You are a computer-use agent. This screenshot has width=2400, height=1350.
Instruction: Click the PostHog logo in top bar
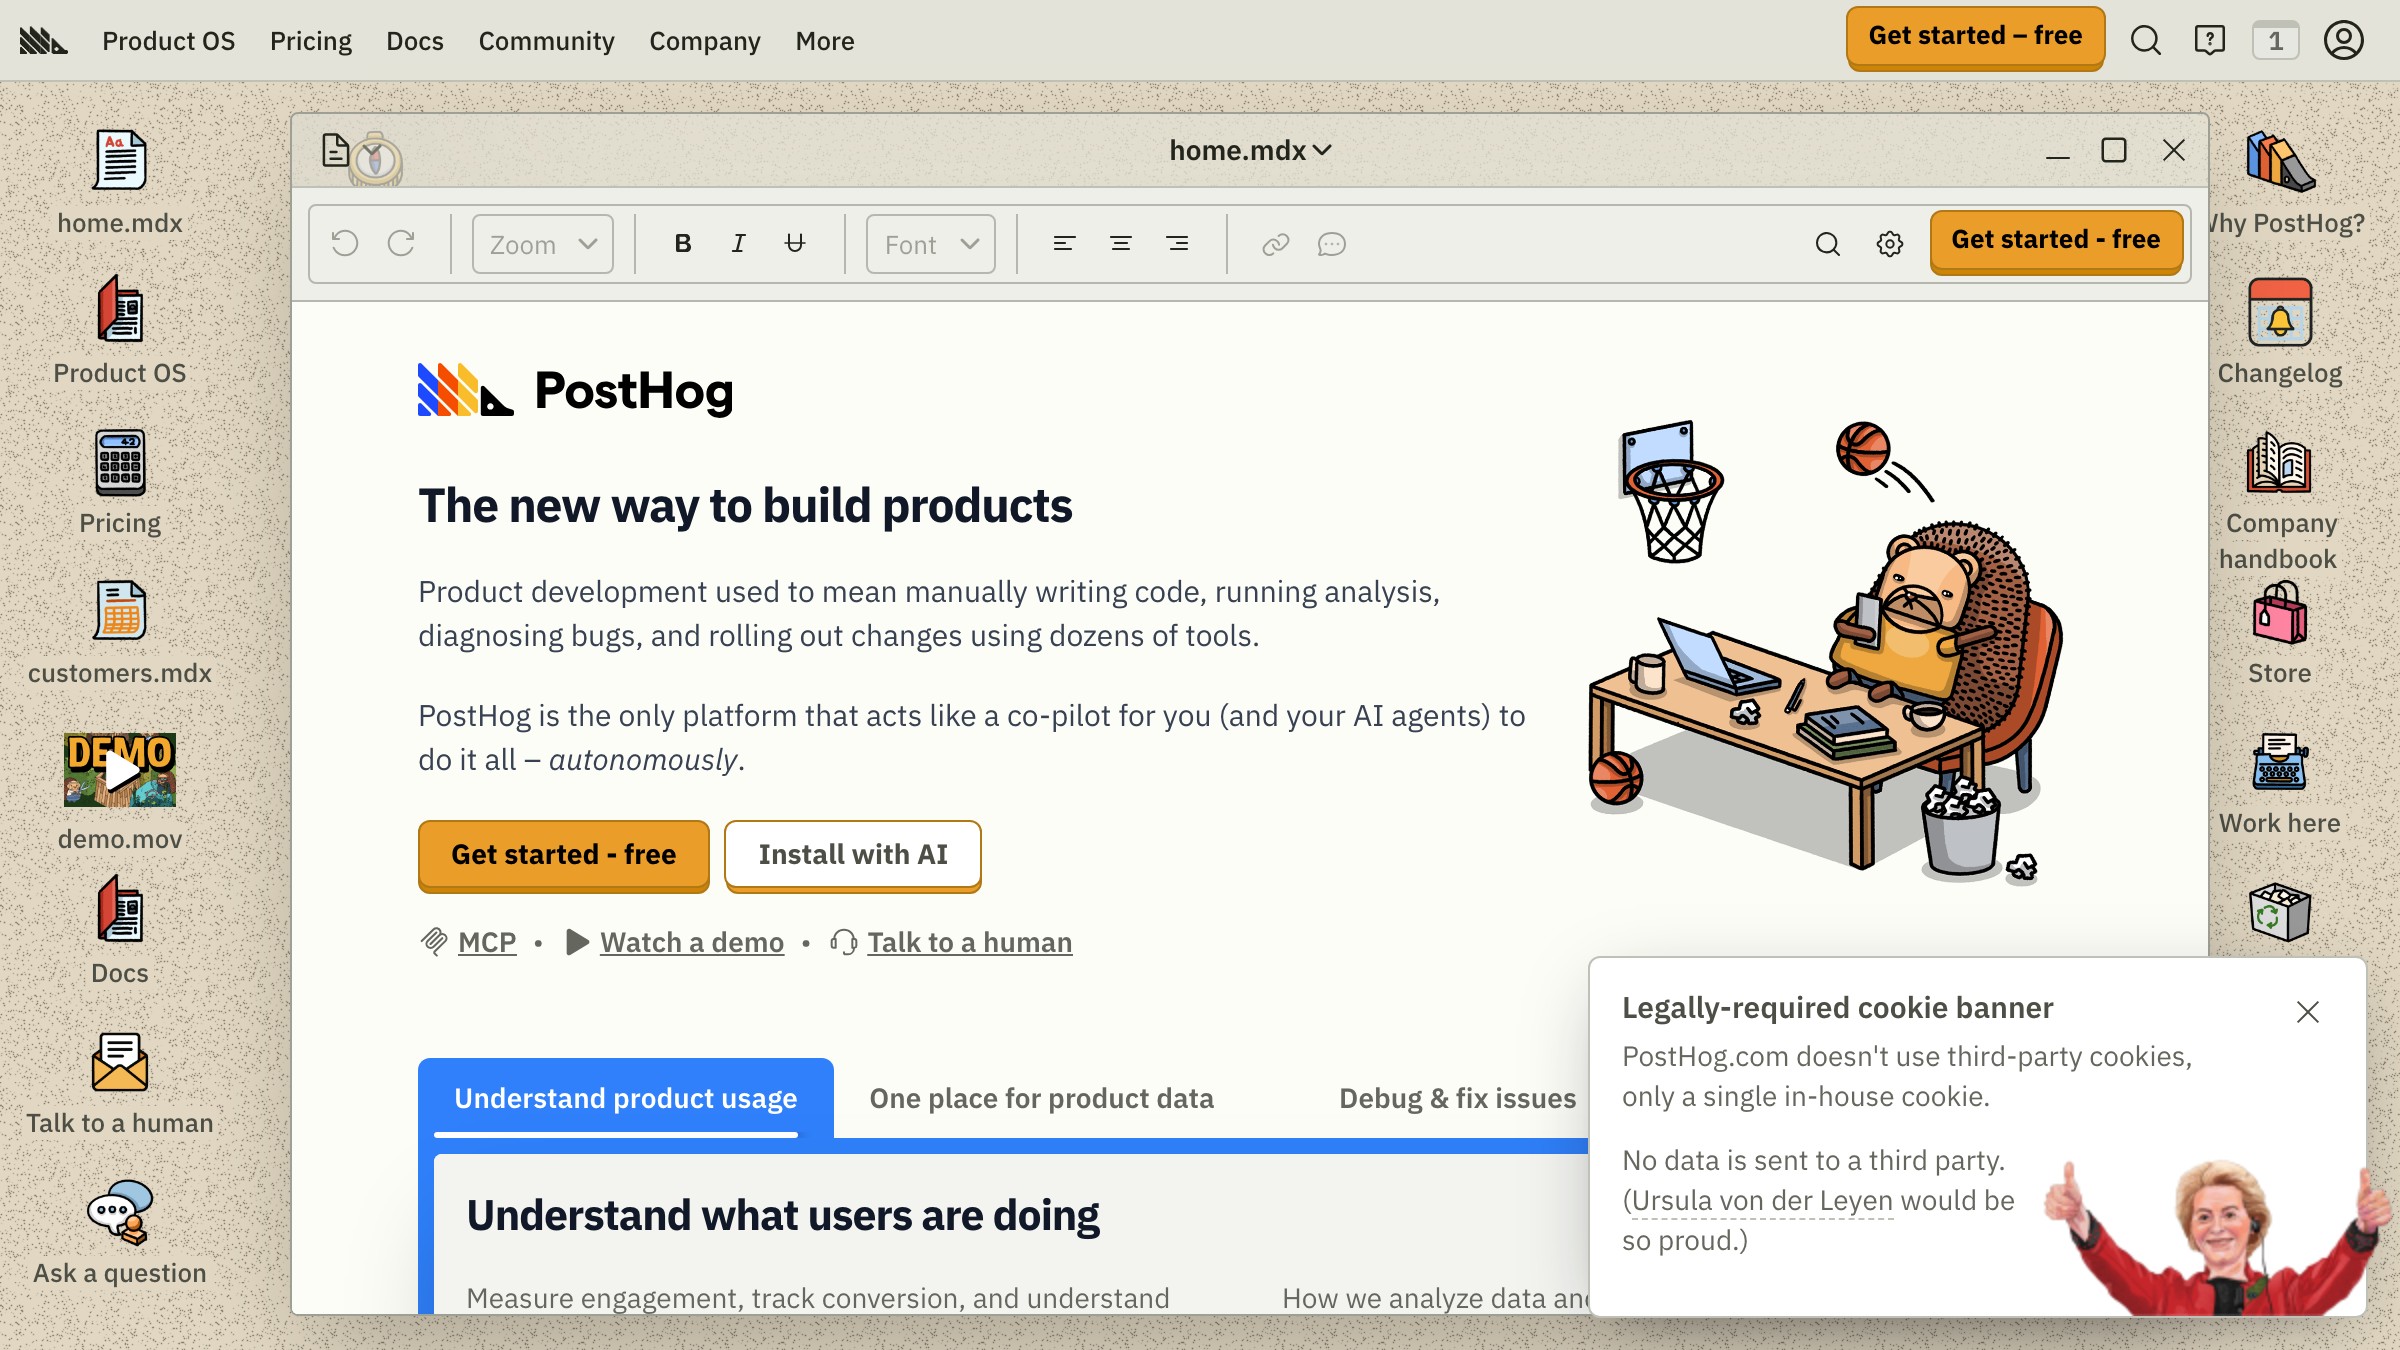(x=43, y=41)
